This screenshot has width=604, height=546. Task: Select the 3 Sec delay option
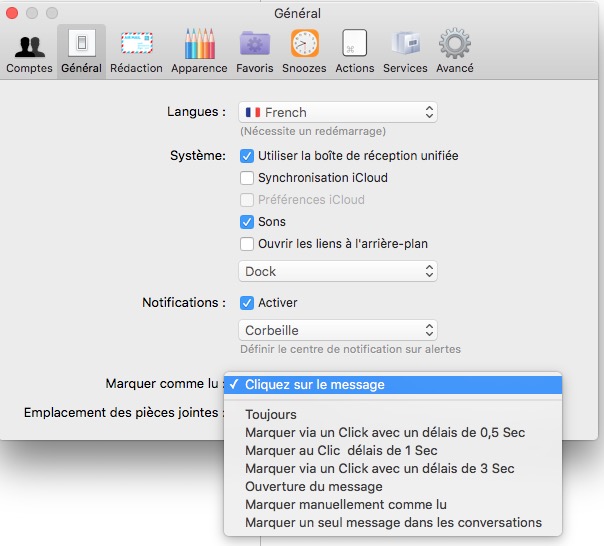pos(379,469)
